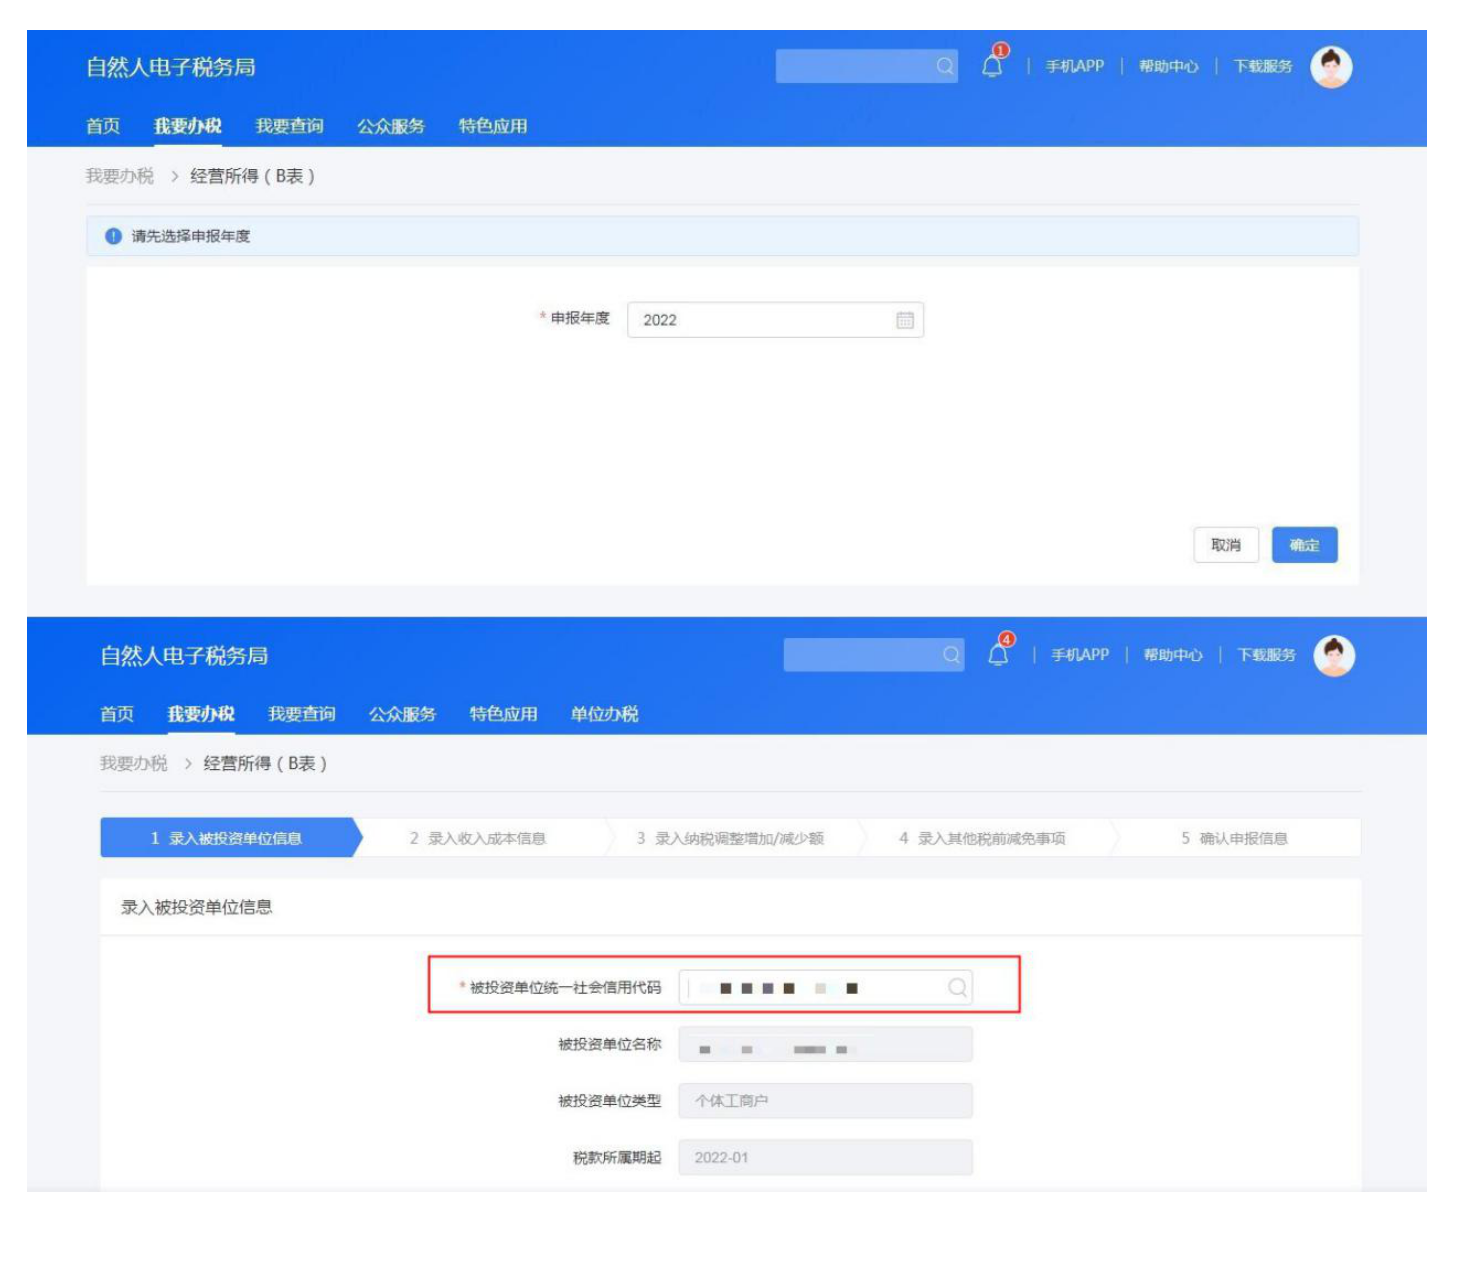Image resolution: width=1473 pixels, height=1276 pixels.
Task: Open user avatar in top header
Action: [x=1331, y=67]
